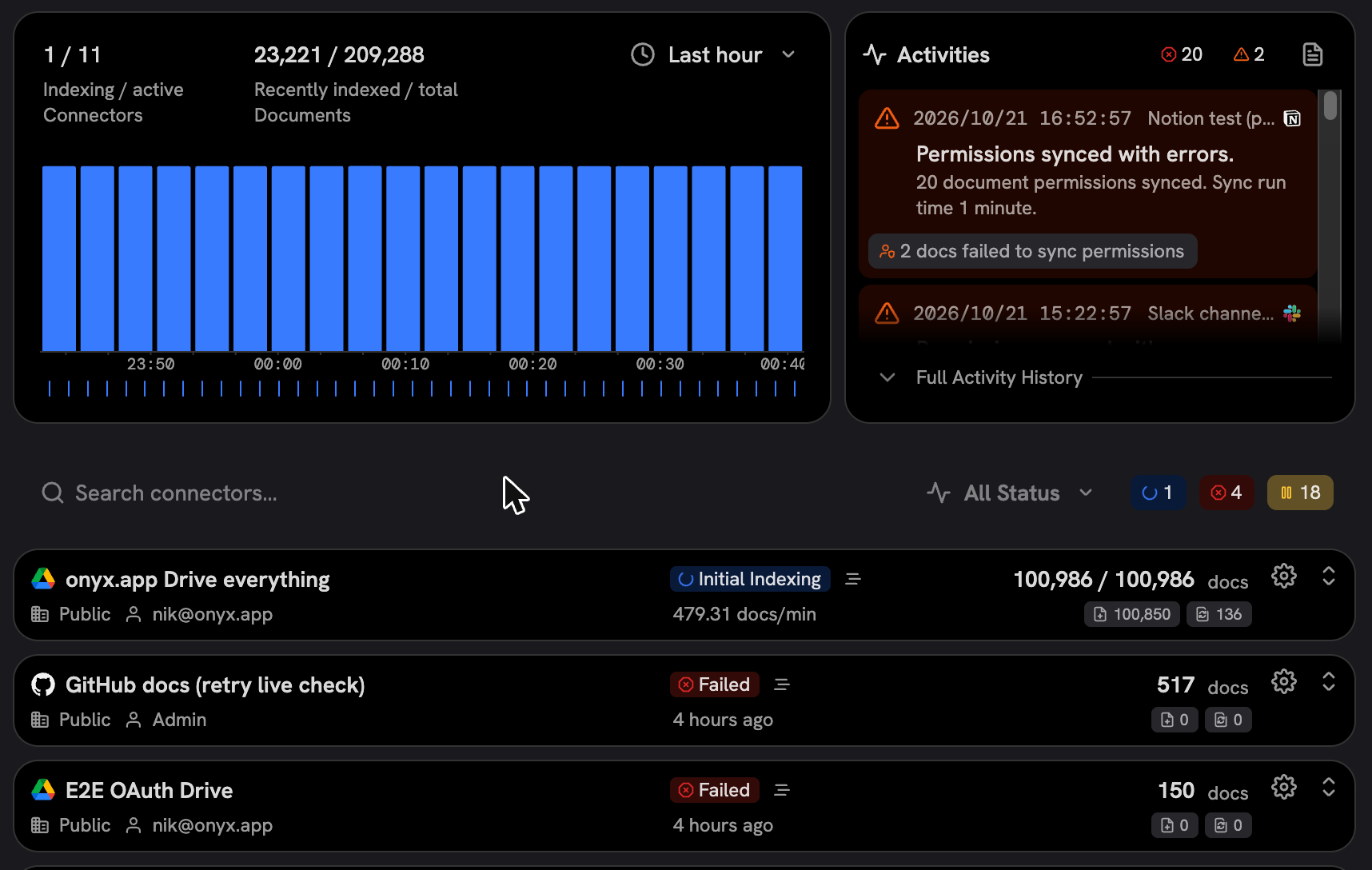Open settings gear for onyx.app Drive everything

[1284, 576]
